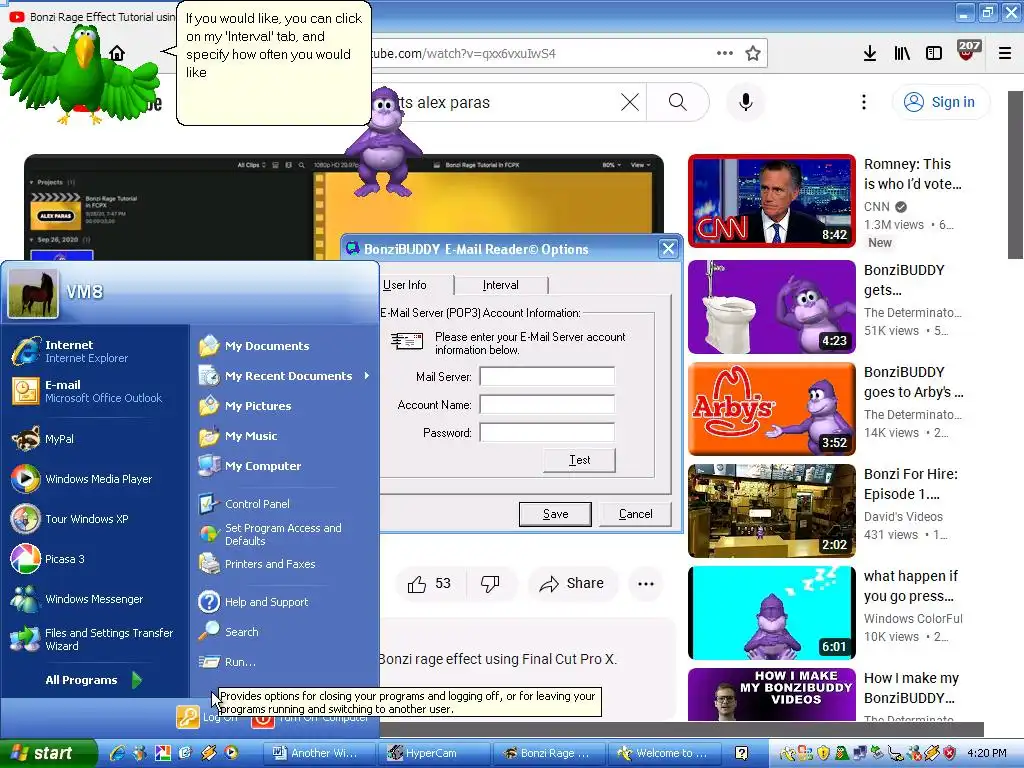Open My Music folder

[x=238, y=436]
